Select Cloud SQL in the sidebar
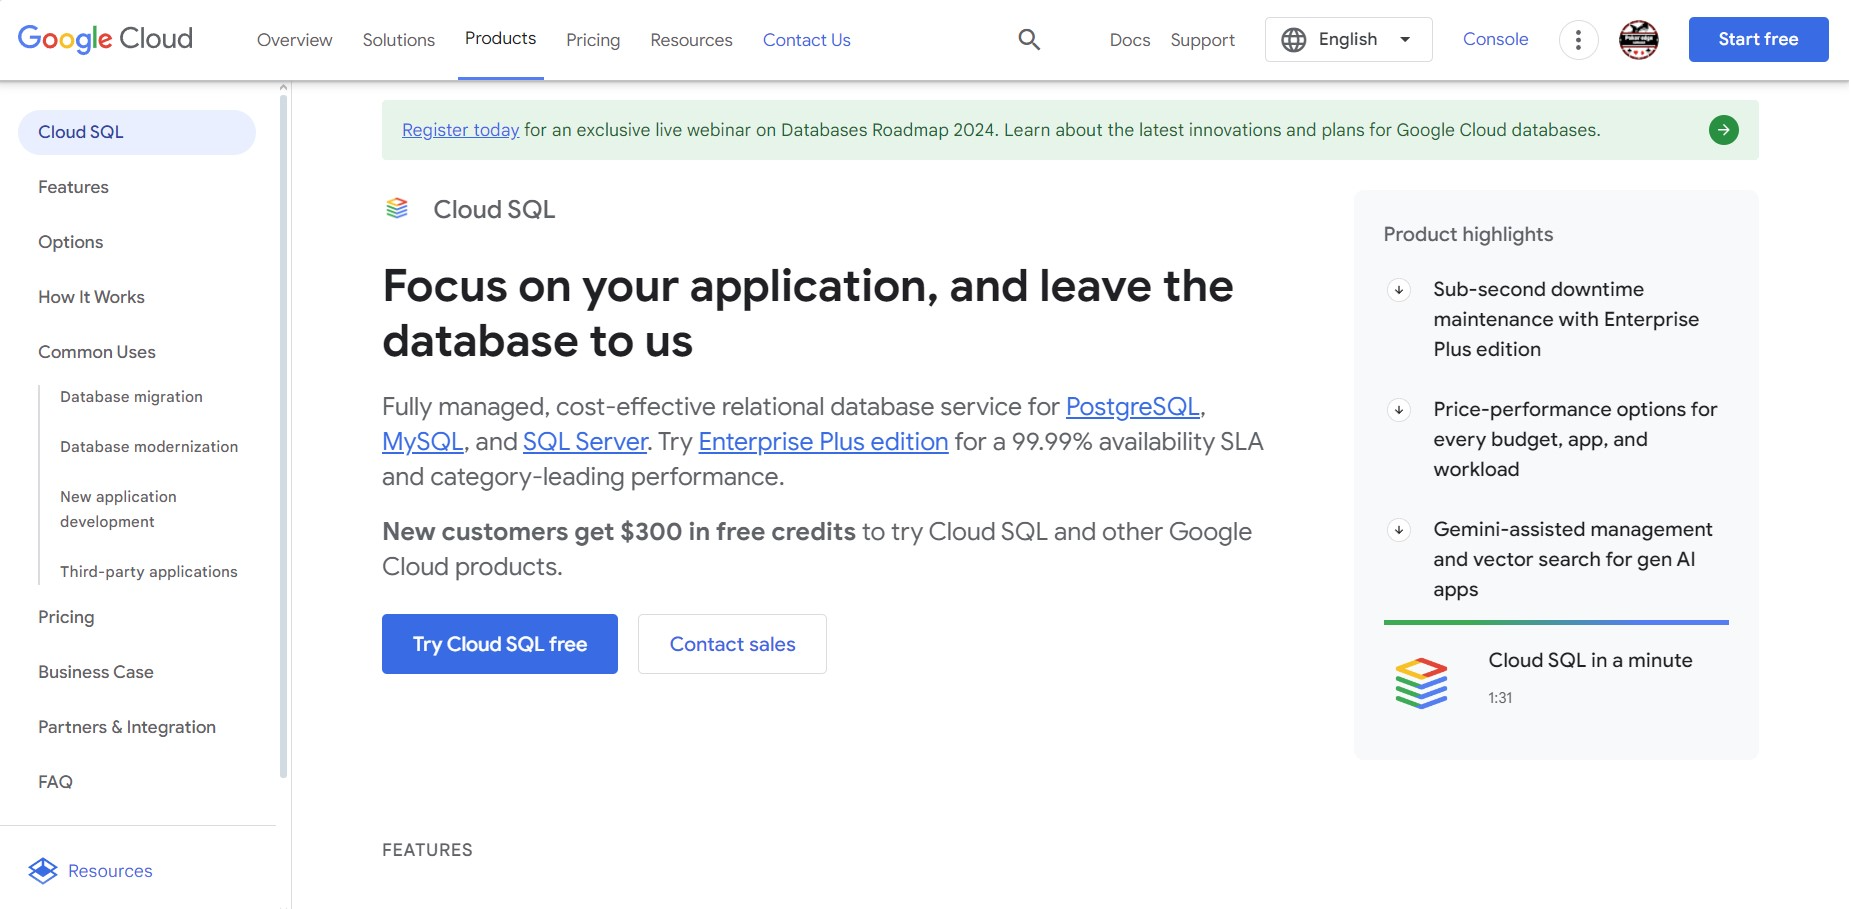The image size is (1851, 909). point(137,132)
